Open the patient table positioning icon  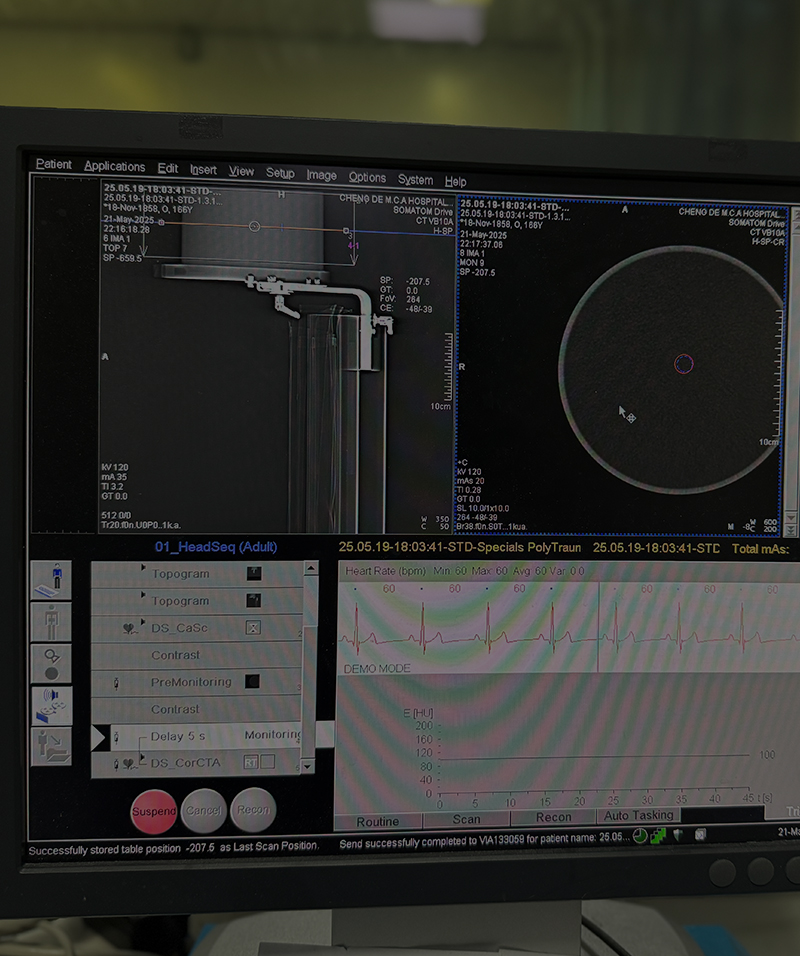[x=50, y=578]
